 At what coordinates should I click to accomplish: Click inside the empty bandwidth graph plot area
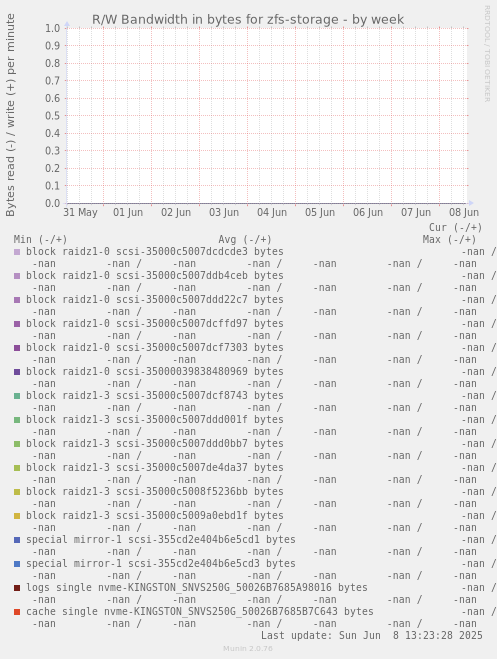pyautogui.click(x=267, y=116)
